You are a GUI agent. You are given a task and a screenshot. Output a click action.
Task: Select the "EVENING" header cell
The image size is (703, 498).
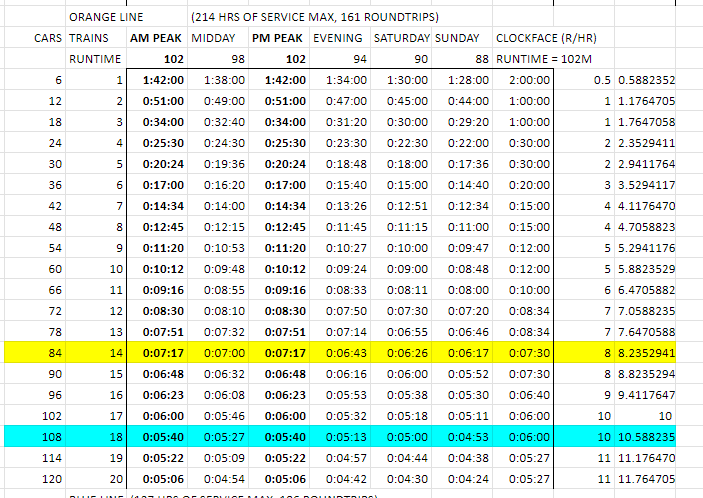click(338, 38)
